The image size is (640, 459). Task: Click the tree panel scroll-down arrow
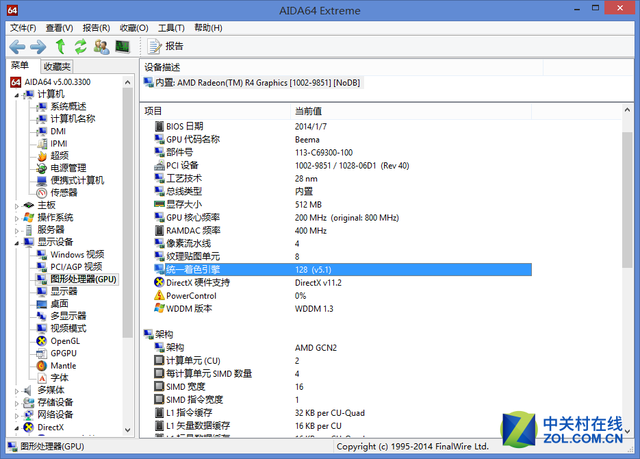click(128, 430)
